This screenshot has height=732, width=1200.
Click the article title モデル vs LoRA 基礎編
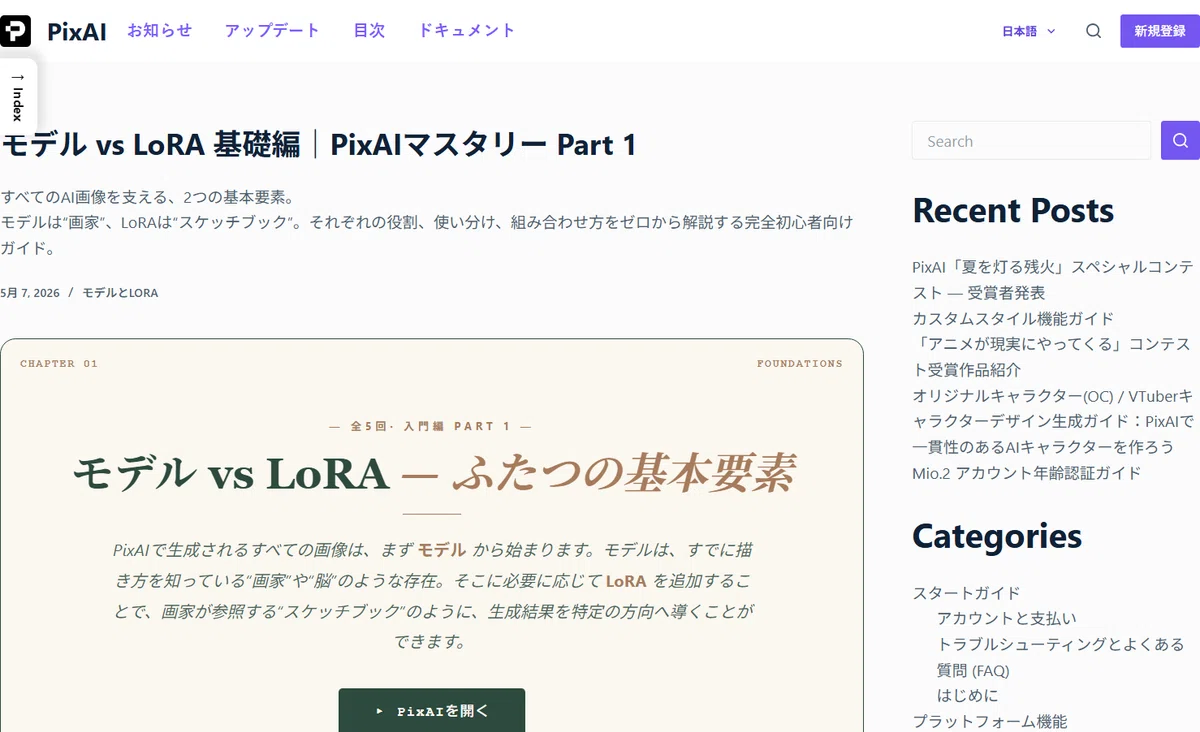click(x=319, y=145)
